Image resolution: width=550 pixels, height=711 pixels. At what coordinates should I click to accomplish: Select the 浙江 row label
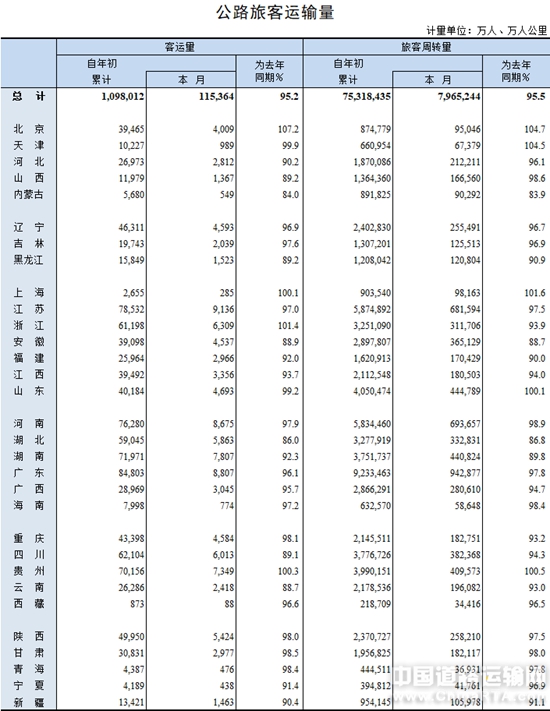29,325
